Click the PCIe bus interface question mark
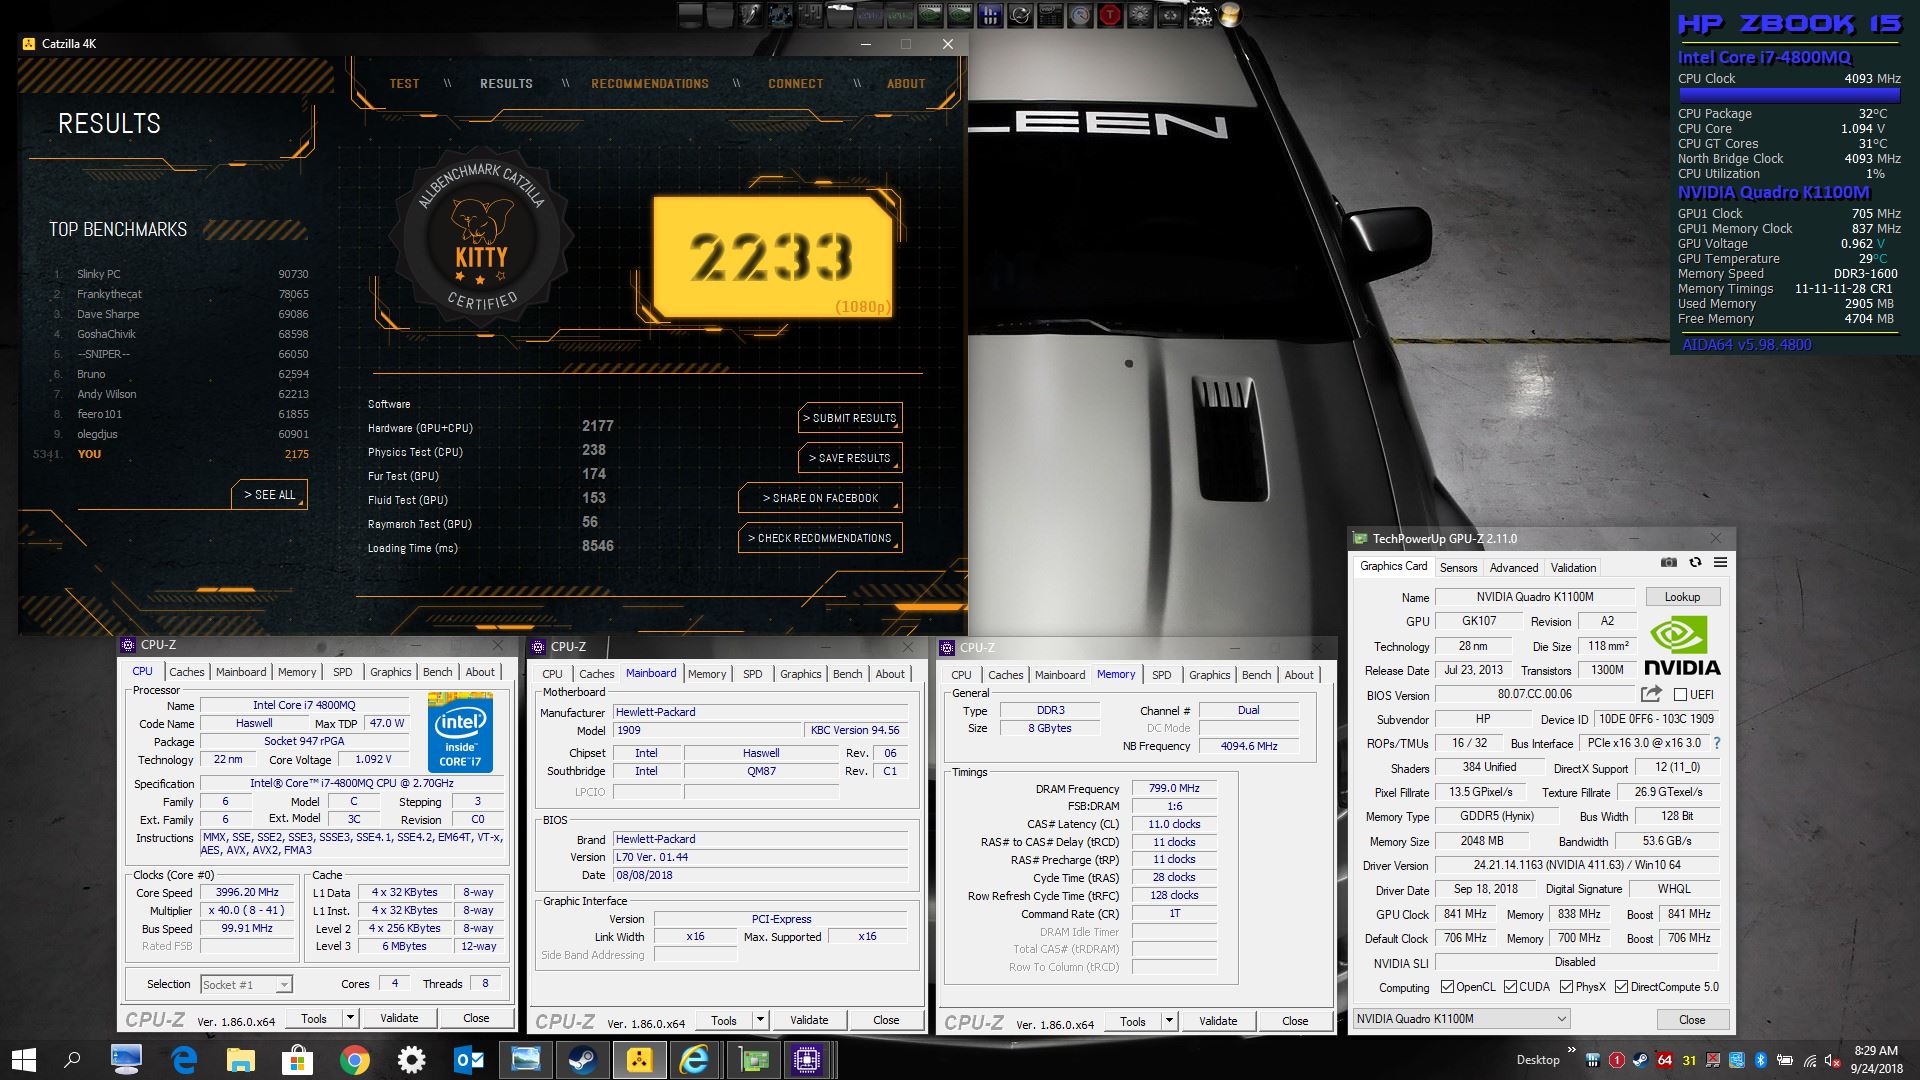This screenshot has width=1920, height=1080. tap(1717, 743)
